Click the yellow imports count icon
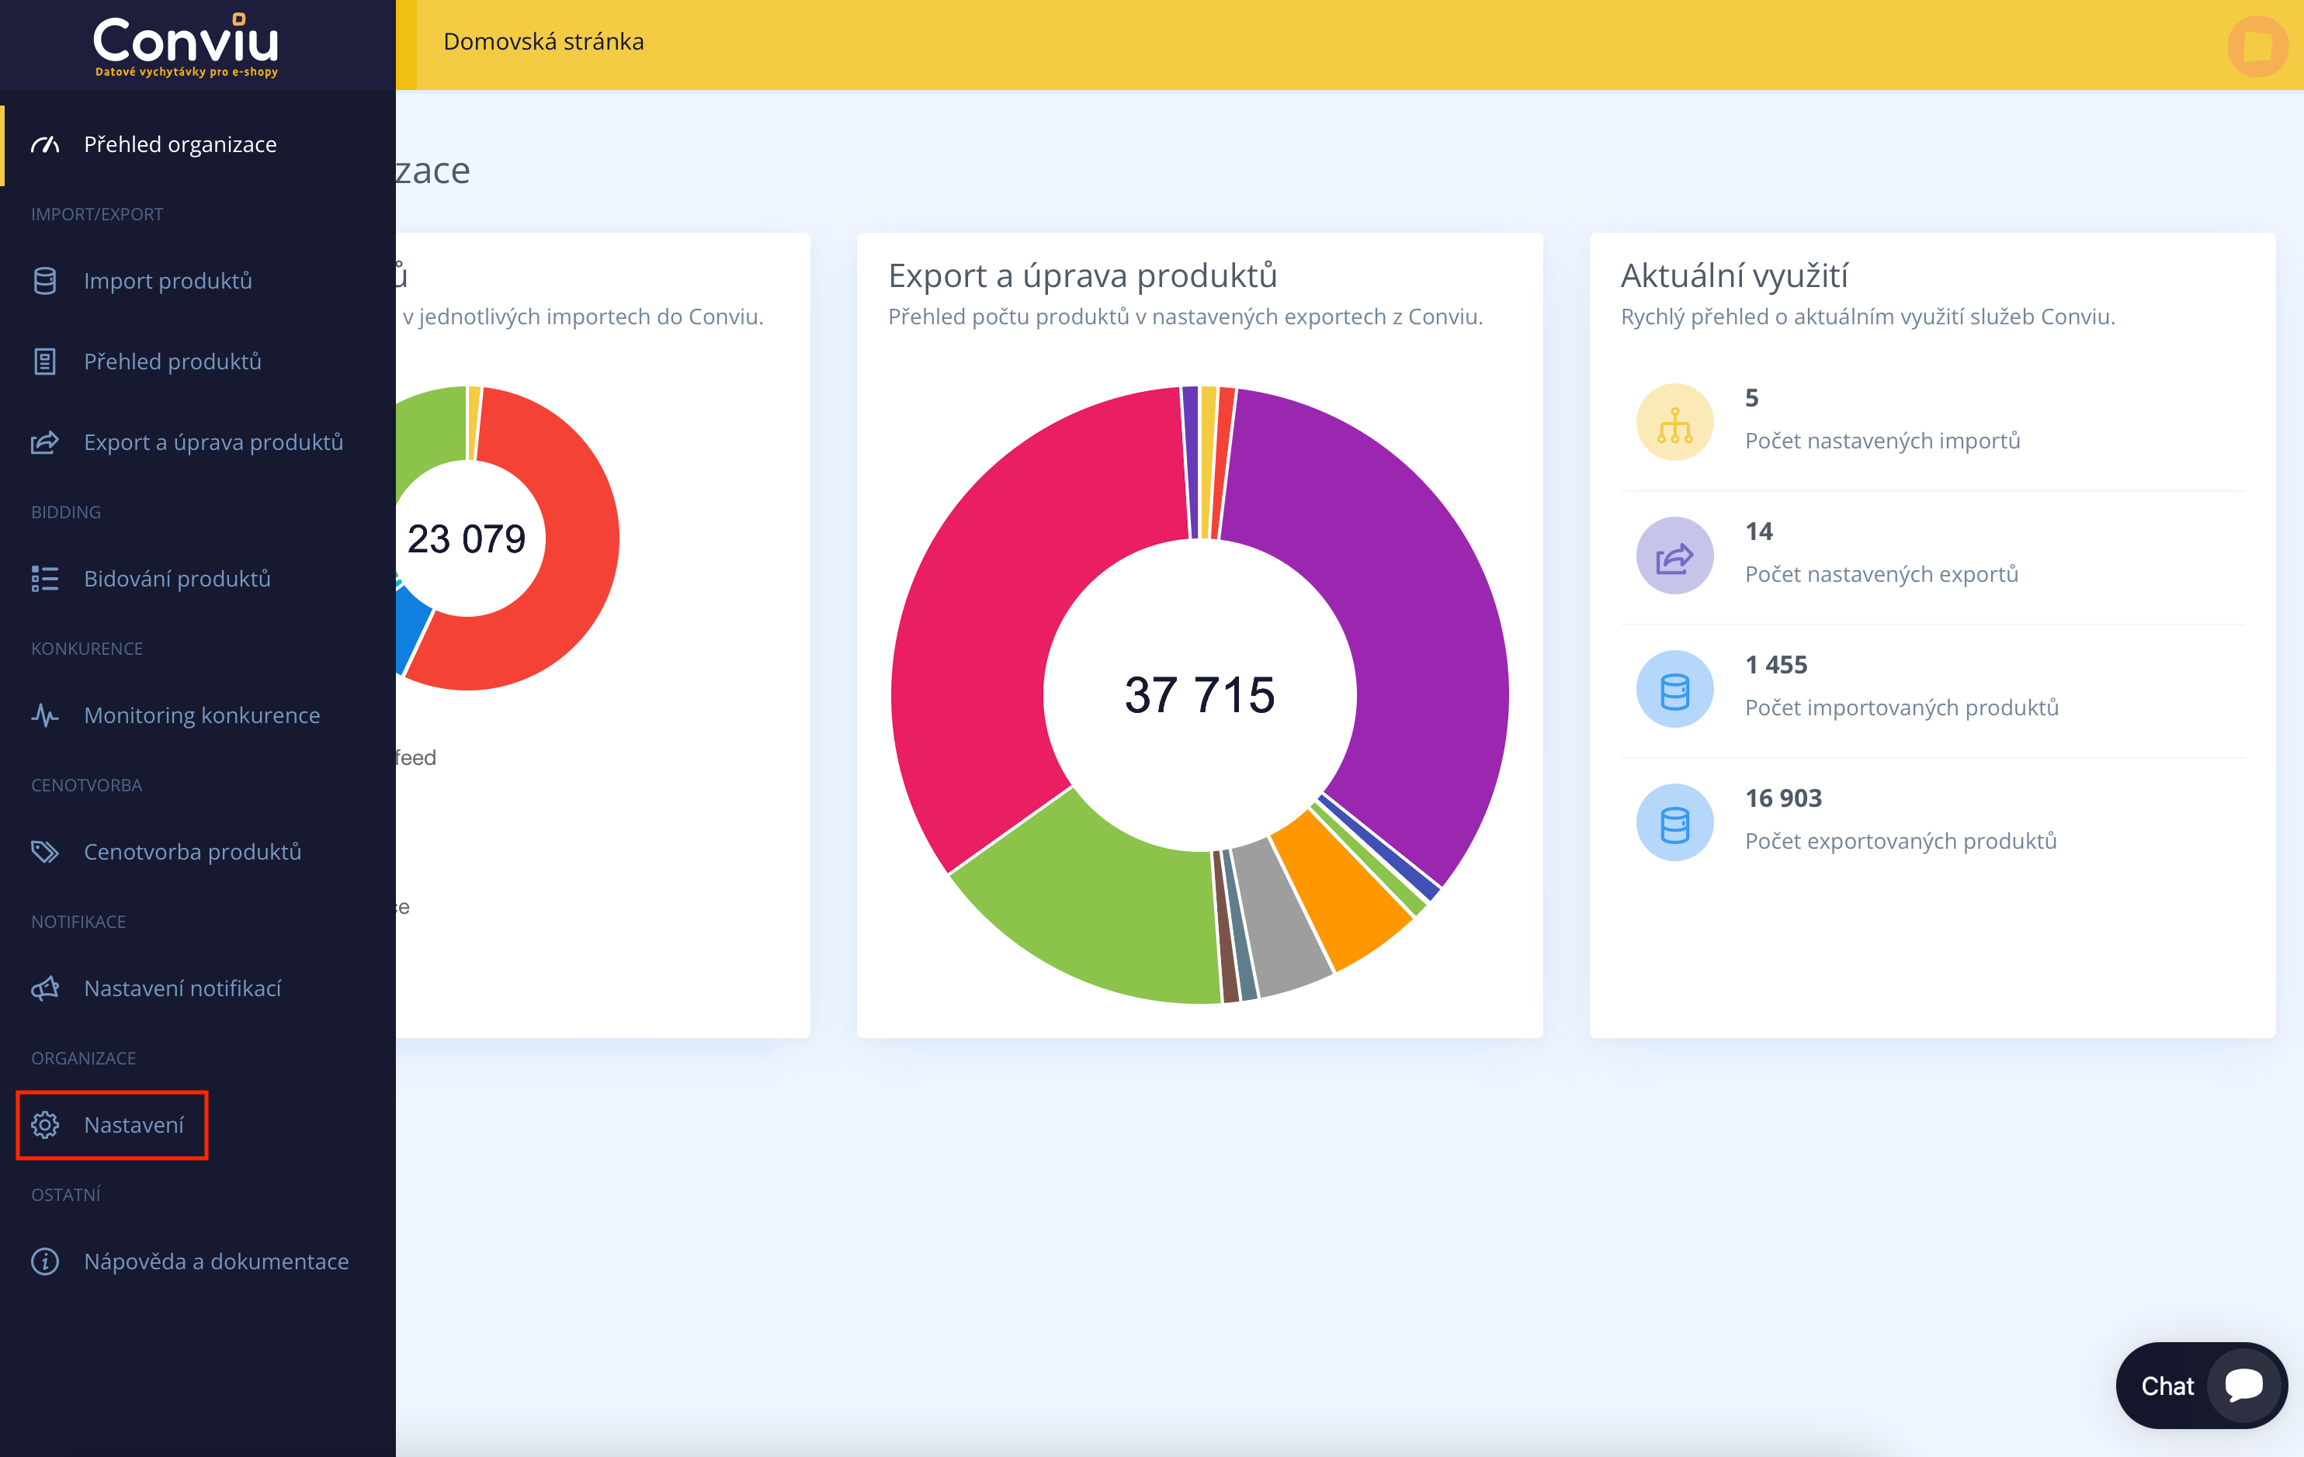The width and height of the screenshot is (2304, 1457). [1674, 422]
